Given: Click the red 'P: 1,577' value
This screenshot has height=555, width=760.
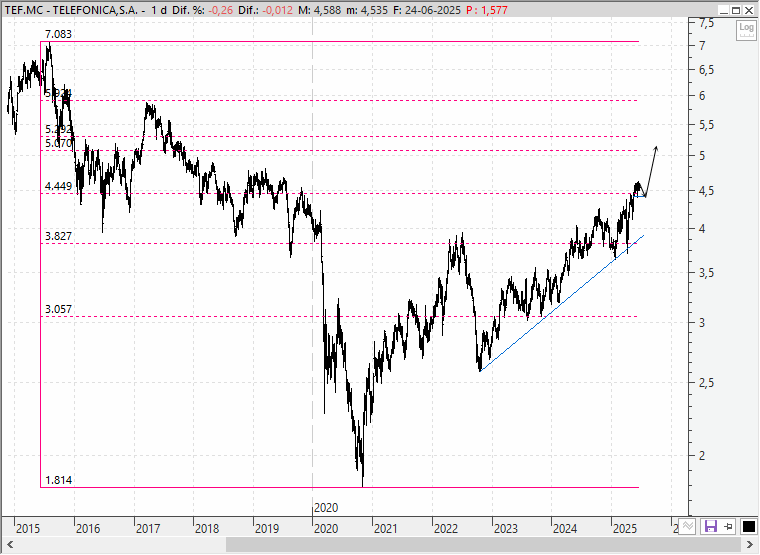Looking at the screenshot, I should [487, 10].
